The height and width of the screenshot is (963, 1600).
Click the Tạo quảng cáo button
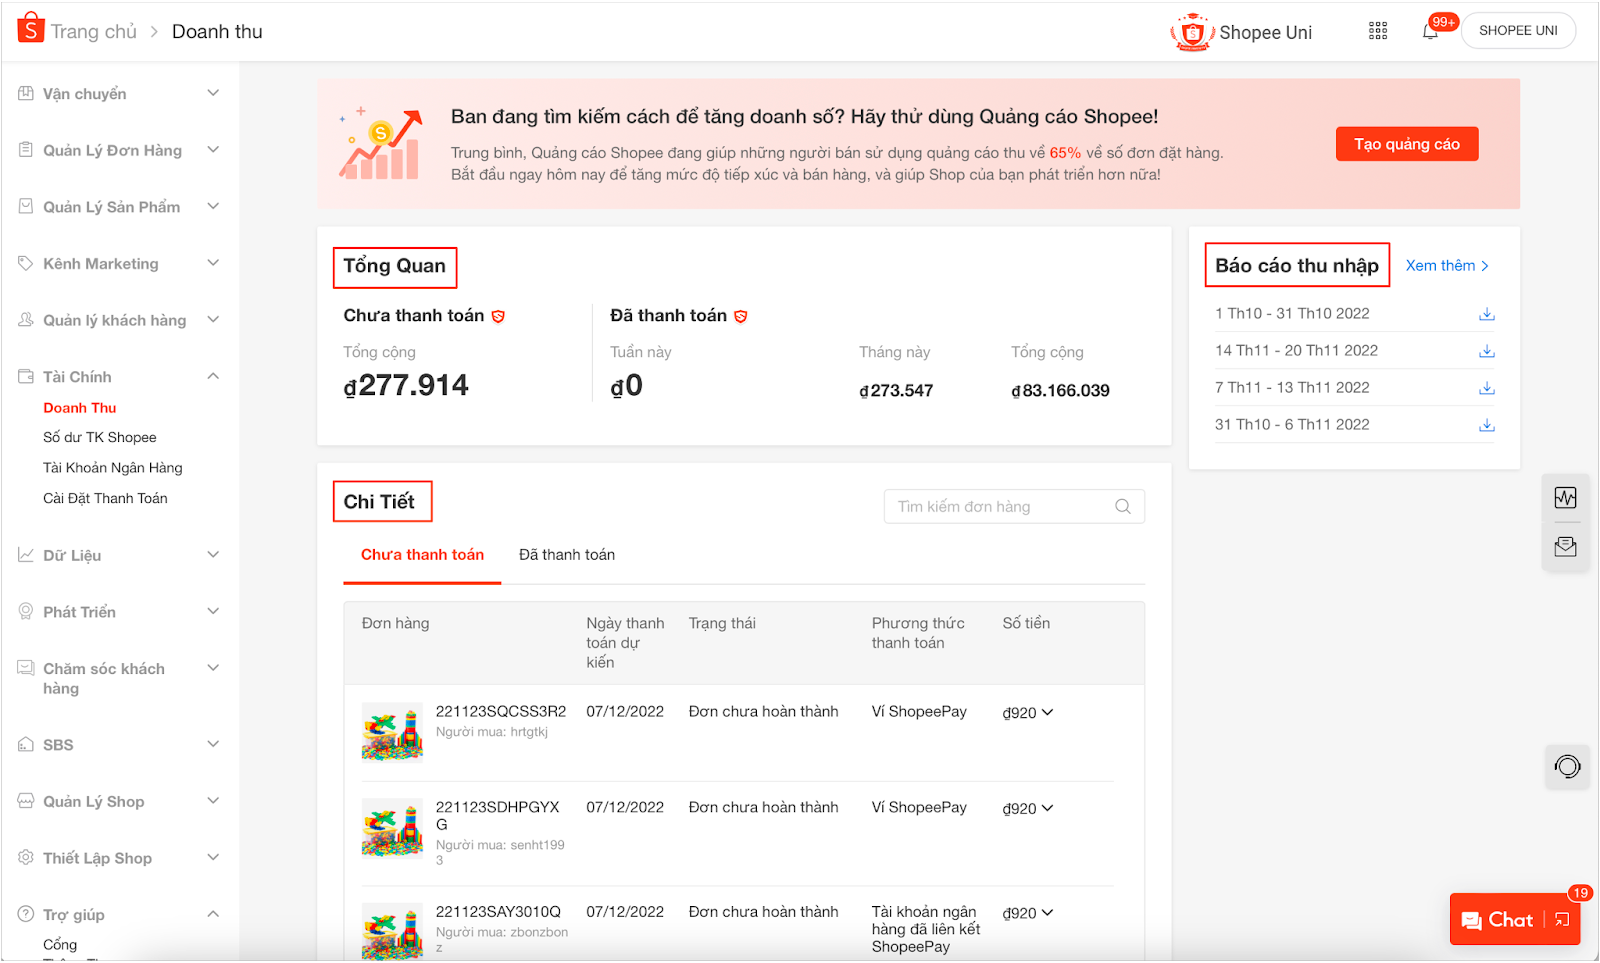click(x=1406, y=143)
